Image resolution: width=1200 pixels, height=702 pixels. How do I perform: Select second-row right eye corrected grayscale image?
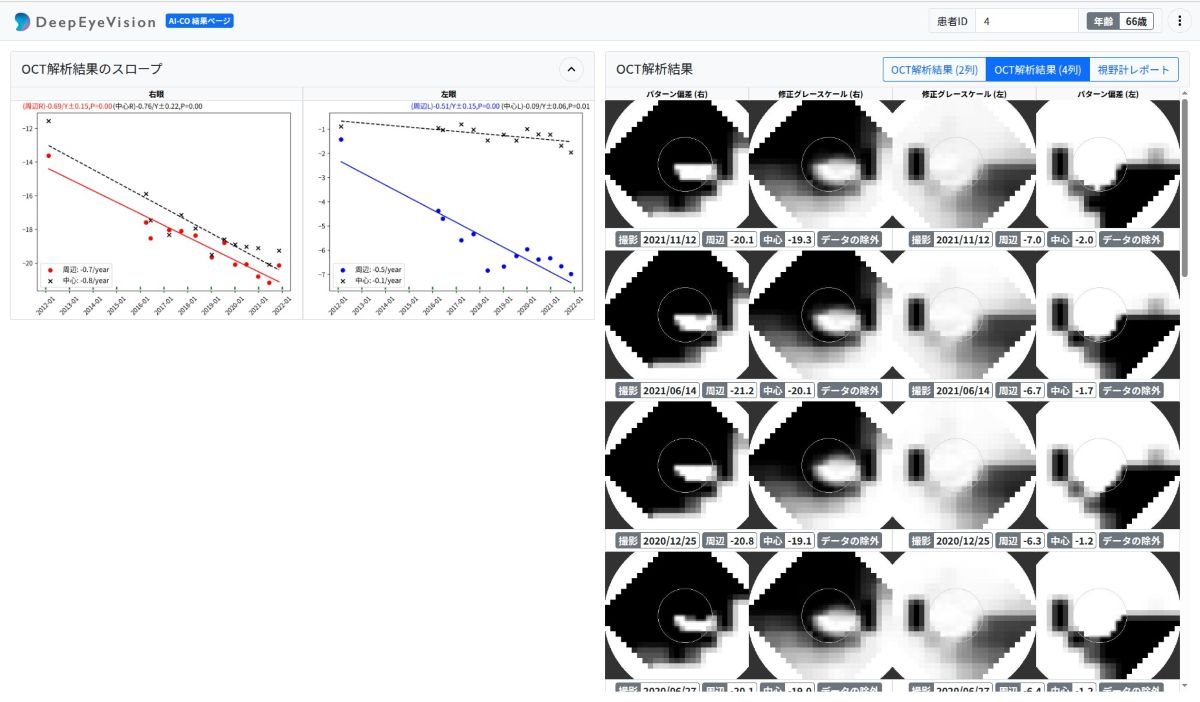click(820, 316)
